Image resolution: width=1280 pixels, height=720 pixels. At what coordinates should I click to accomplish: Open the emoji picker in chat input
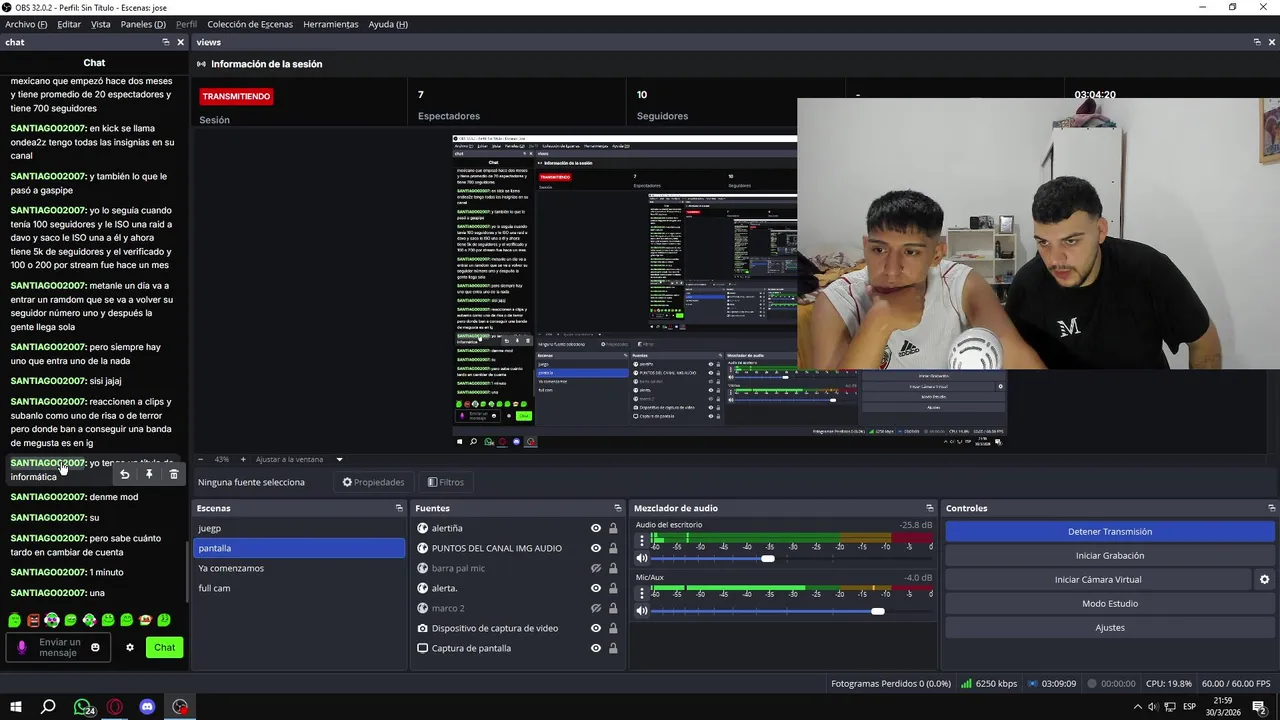[96, 648]
